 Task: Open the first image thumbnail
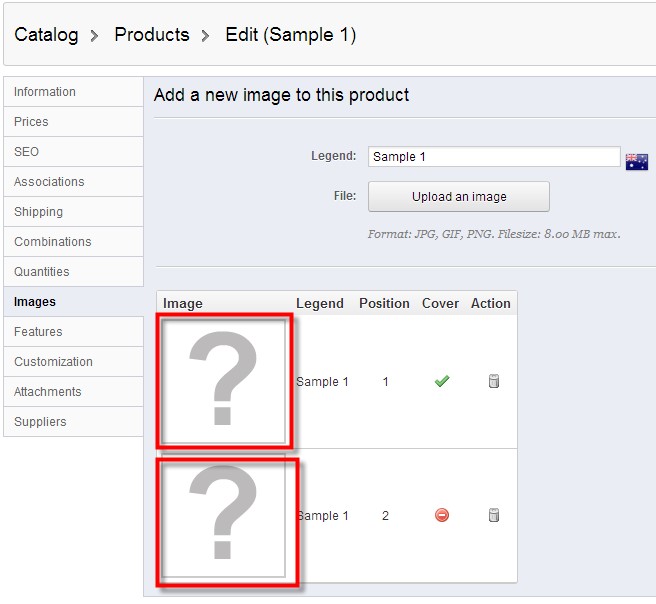[x=225, y=381]
